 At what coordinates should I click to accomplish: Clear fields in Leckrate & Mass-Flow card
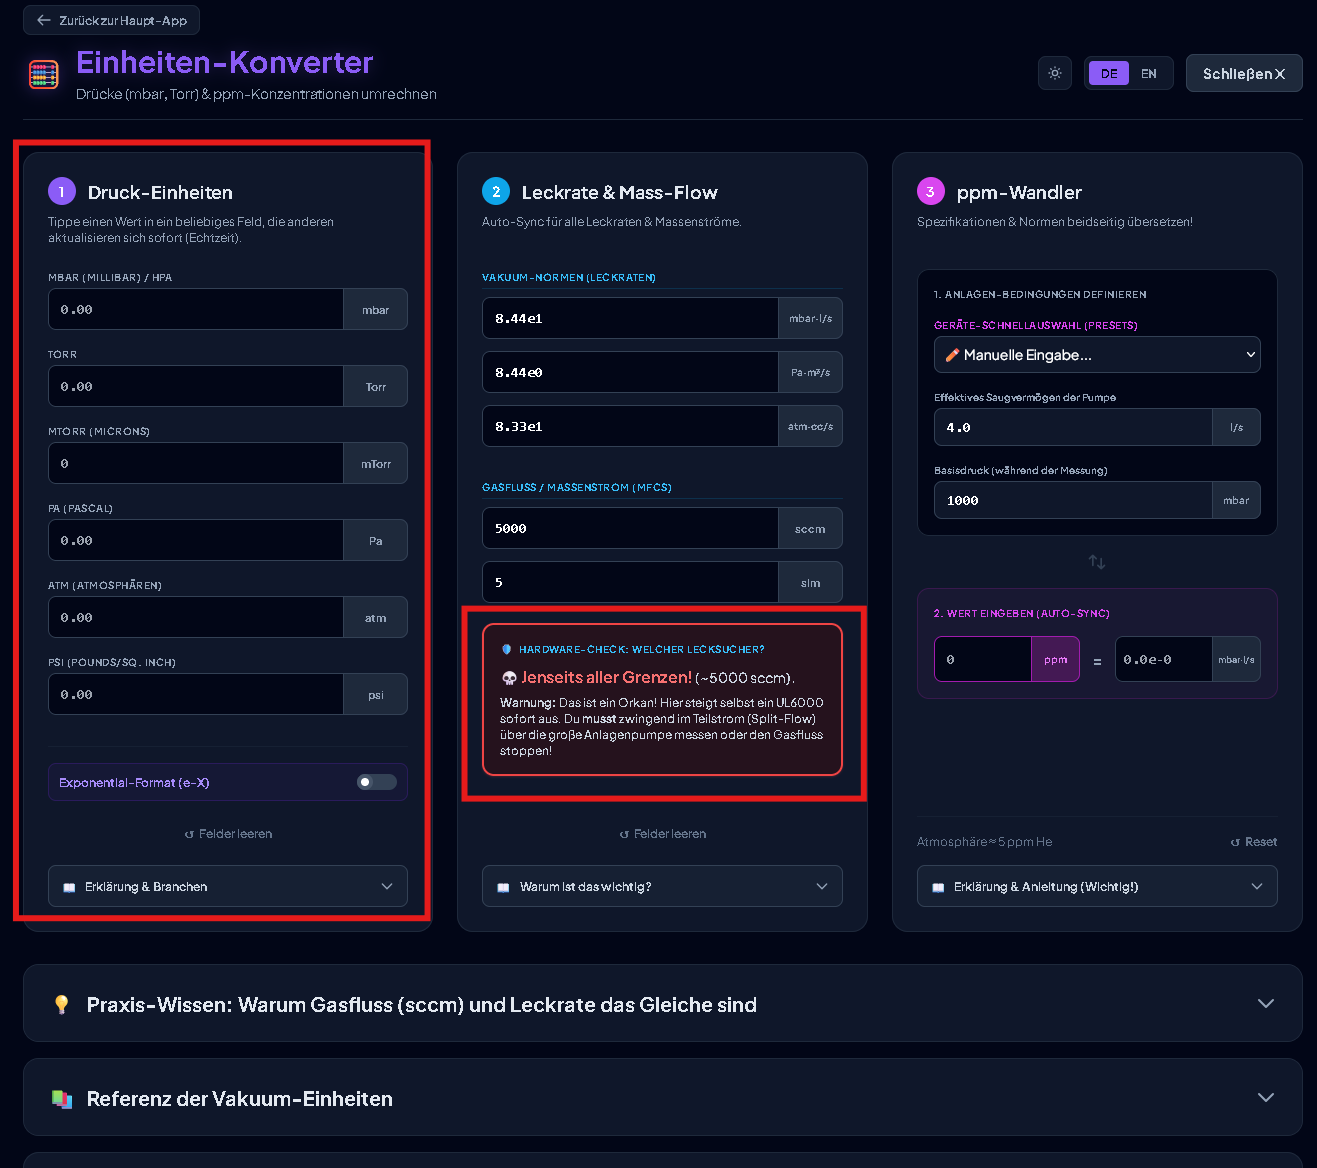tap(662, 834)
